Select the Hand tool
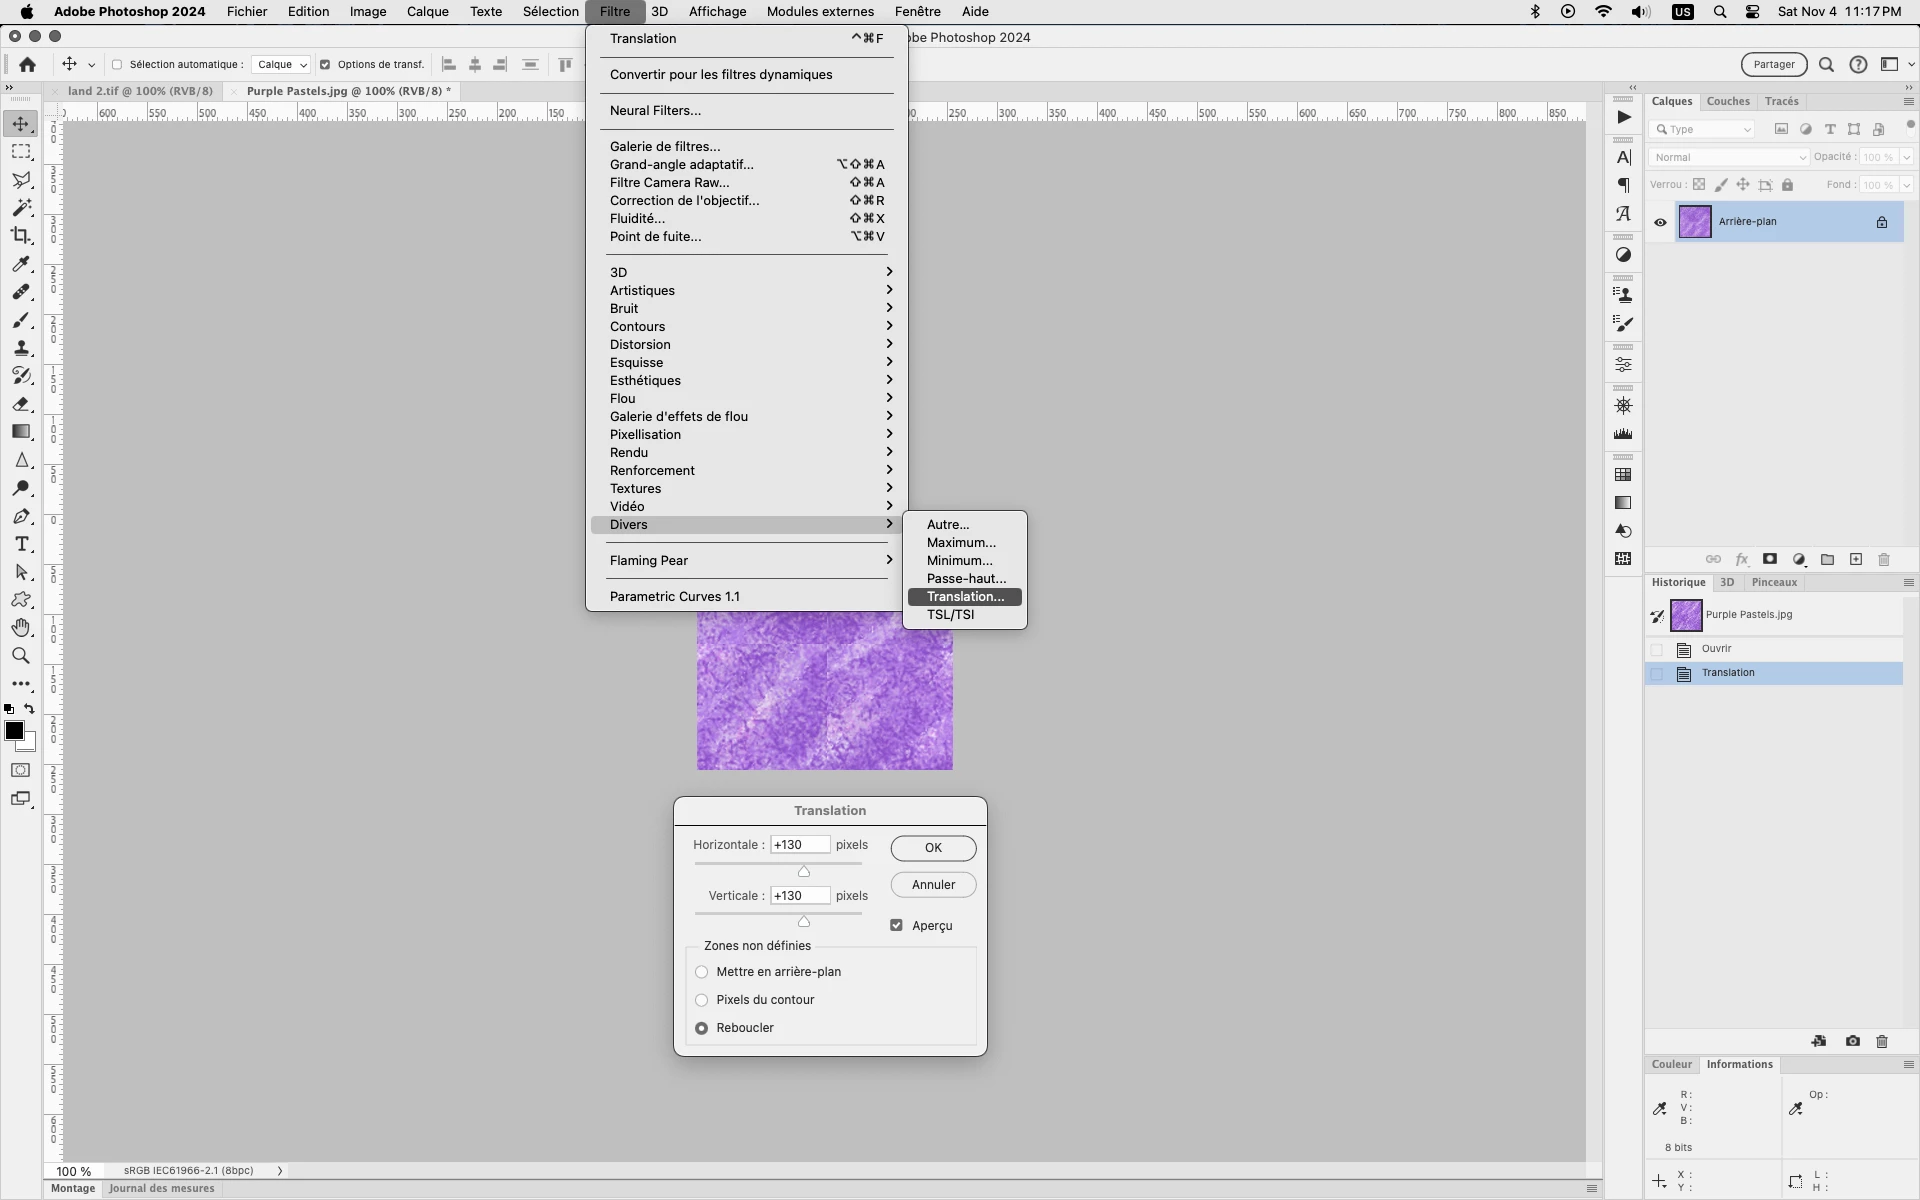This screenshot has width=1920, height=1200. tap(21, 628)
